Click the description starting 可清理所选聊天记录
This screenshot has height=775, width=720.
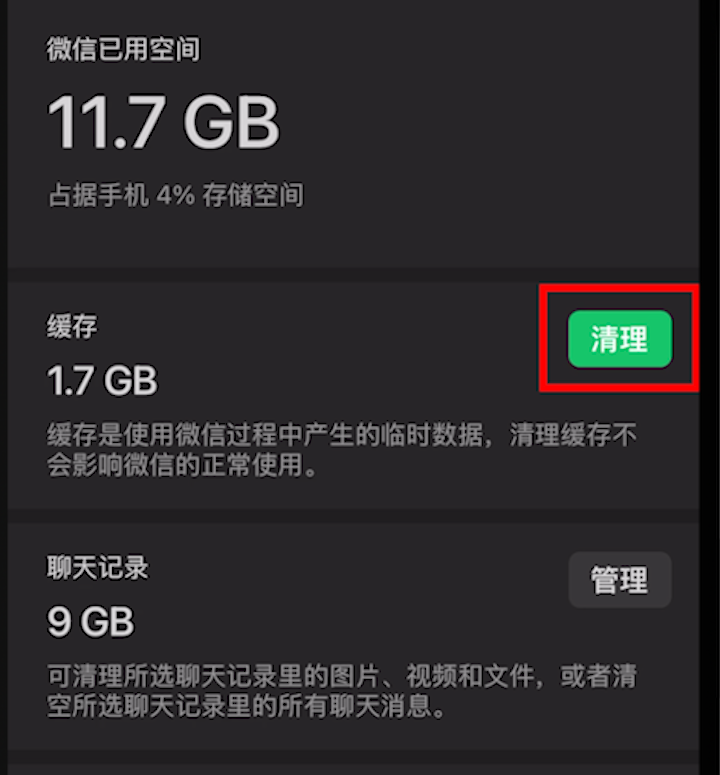pyautogui.click(x=342, y=690)
